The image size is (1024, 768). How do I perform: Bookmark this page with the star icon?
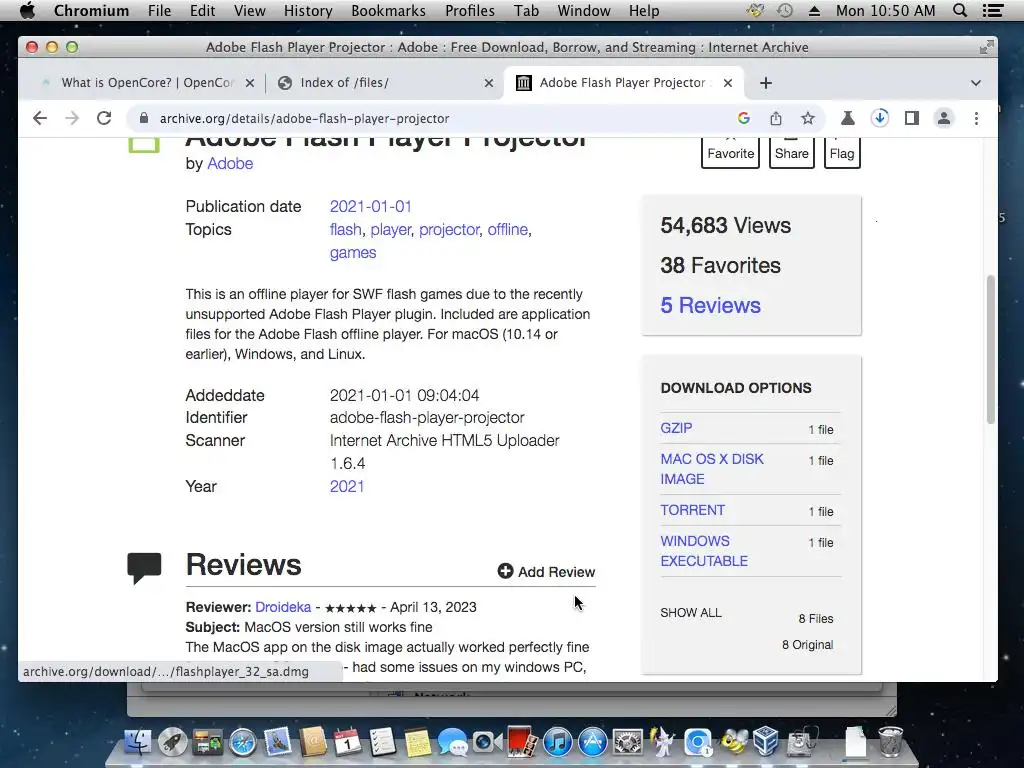point(808,118)
